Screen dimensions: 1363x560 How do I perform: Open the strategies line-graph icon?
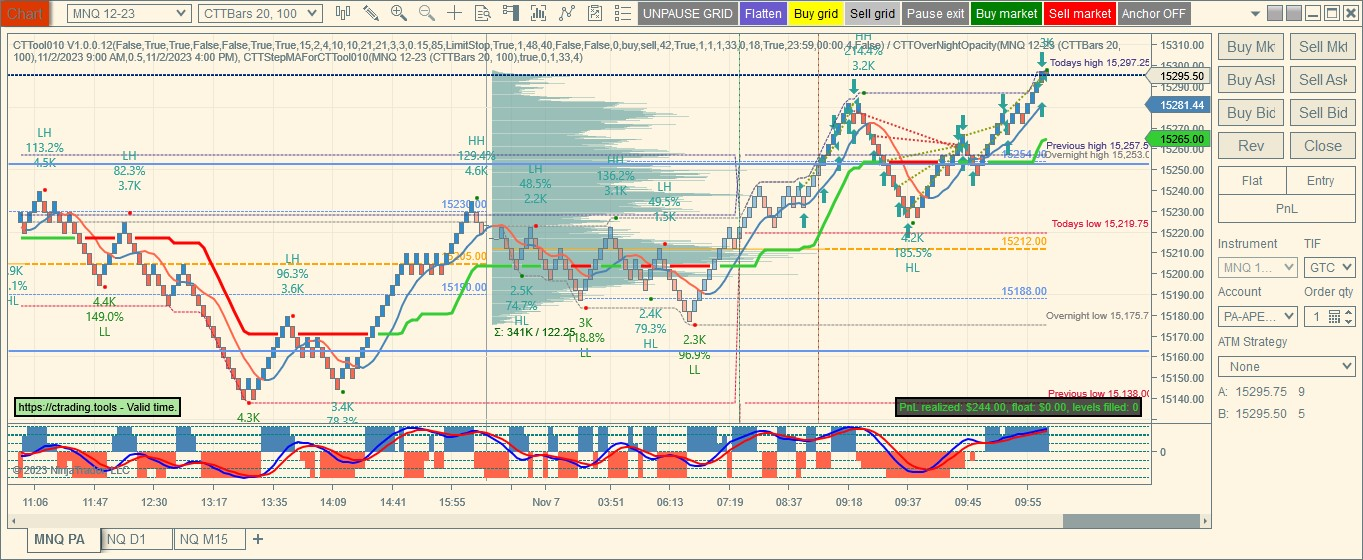[567, 13]
